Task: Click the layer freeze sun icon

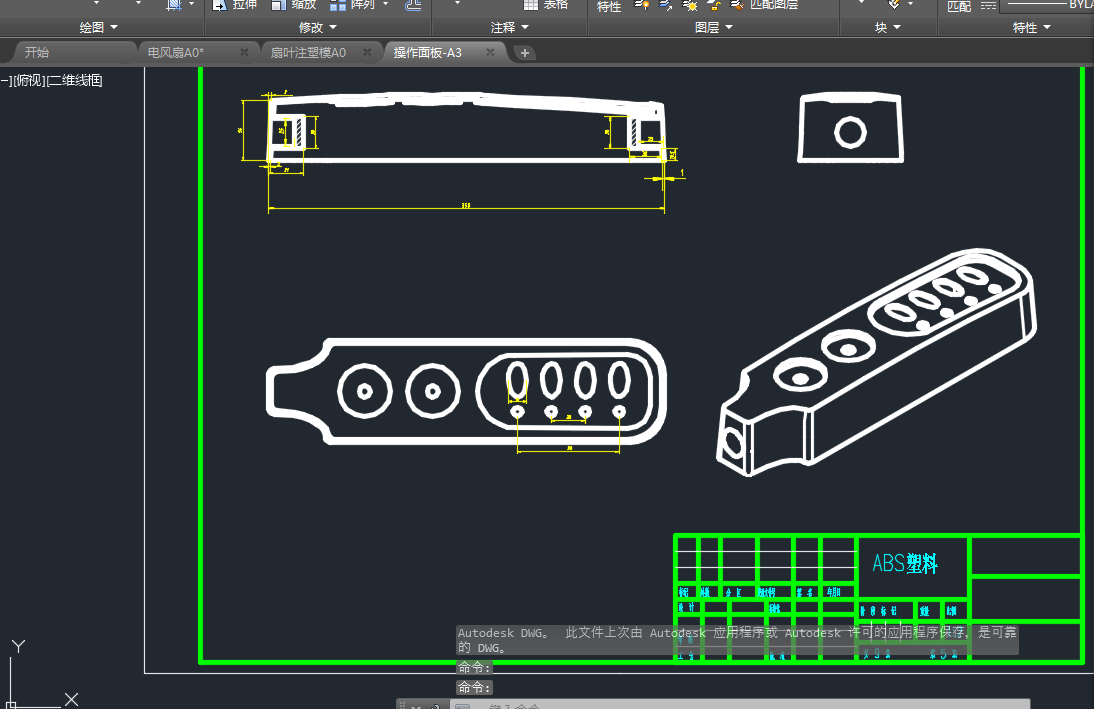Action: pyautogui.click(x=690, y=4)
